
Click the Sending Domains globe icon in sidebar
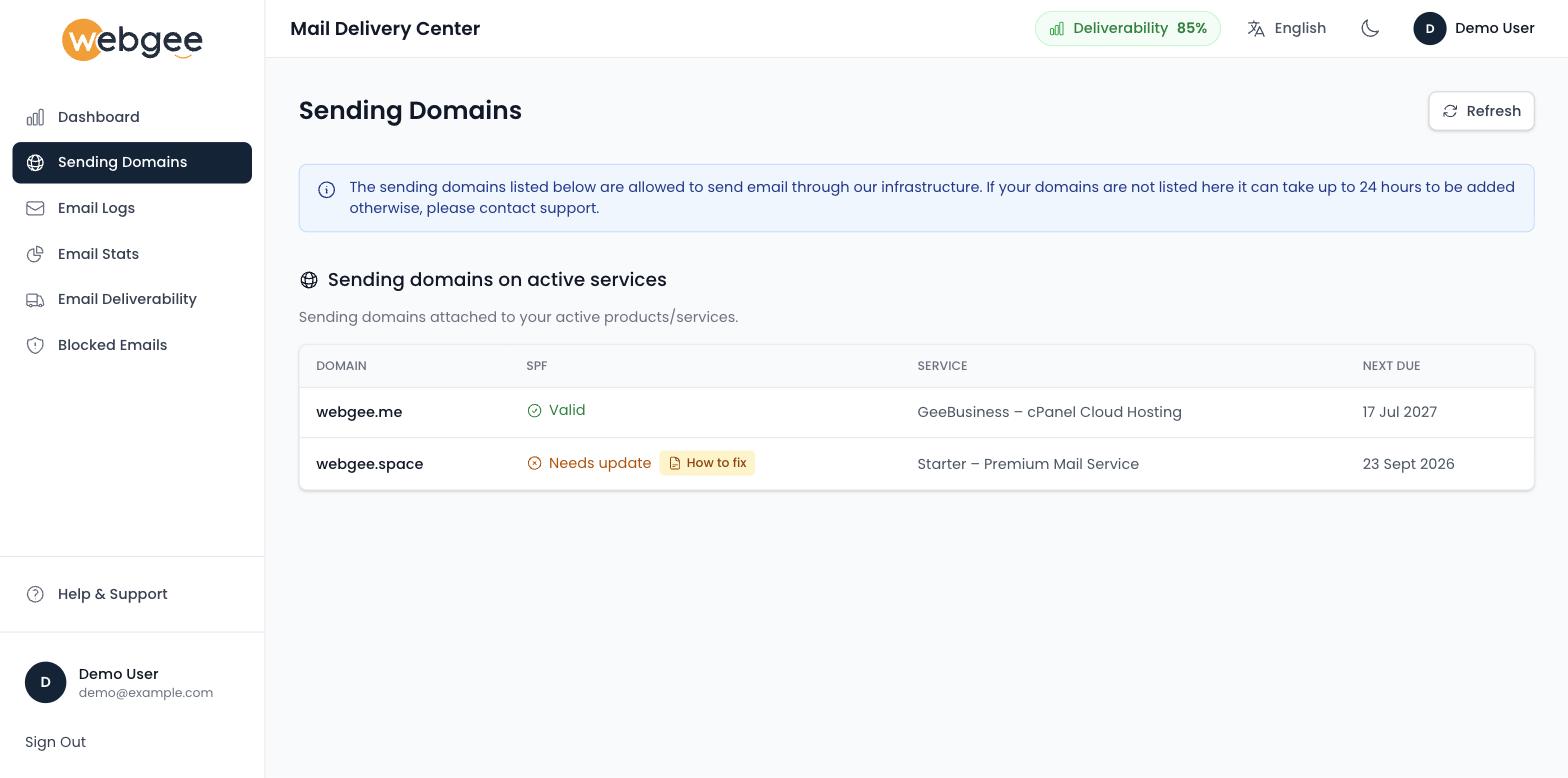(35, 163)
